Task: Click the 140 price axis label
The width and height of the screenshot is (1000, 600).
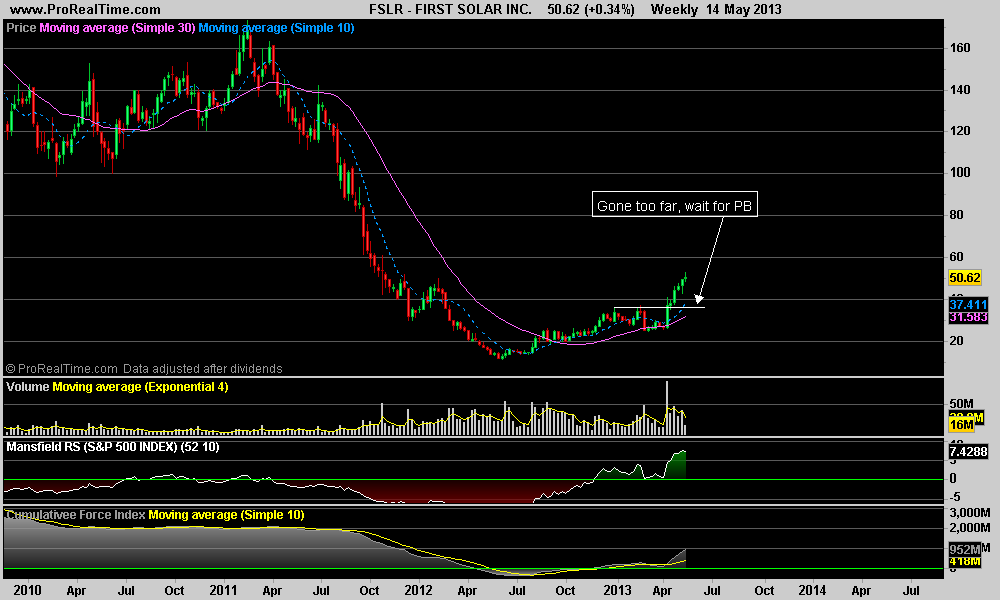Action: click(x=960, y=90)
